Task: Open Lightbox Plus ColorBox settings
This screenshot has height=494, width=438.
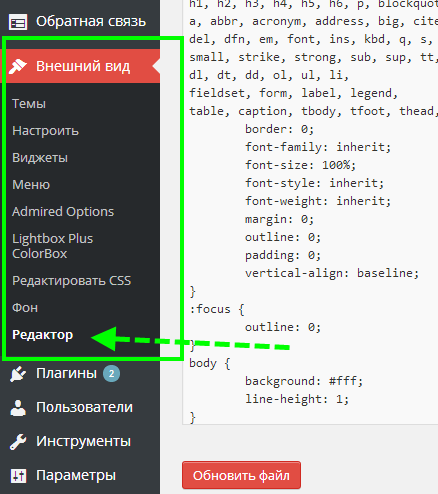Action: point(52,246)
